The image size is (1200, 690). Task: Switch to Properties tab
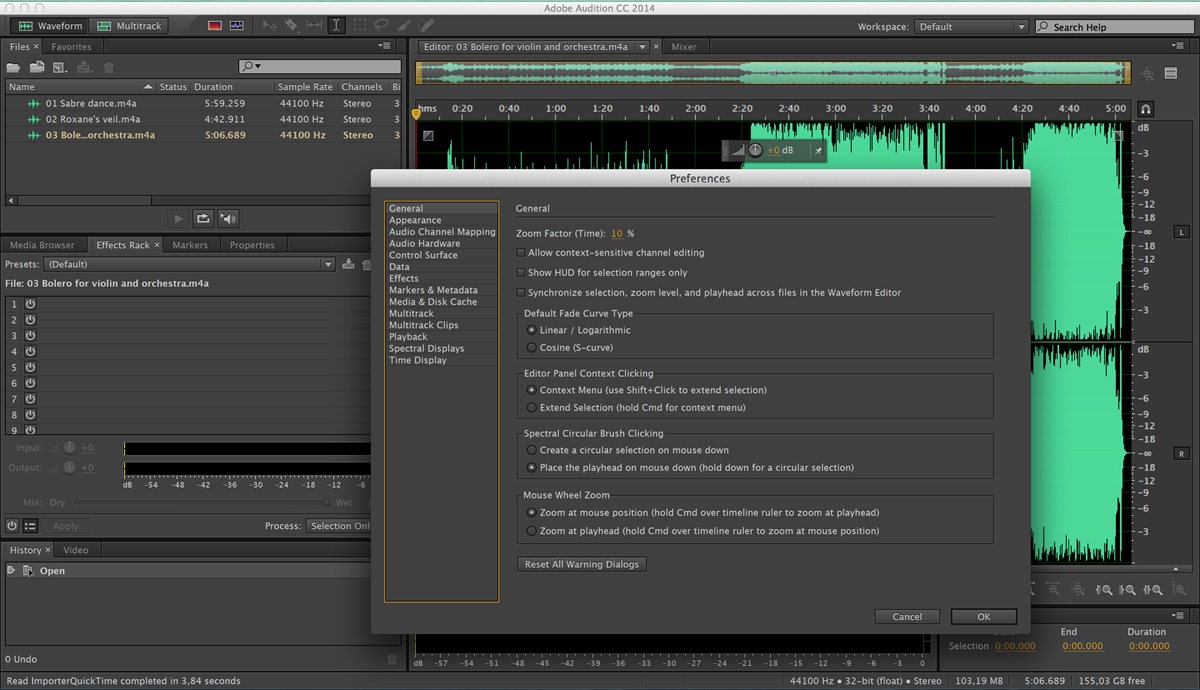point(252,245)
